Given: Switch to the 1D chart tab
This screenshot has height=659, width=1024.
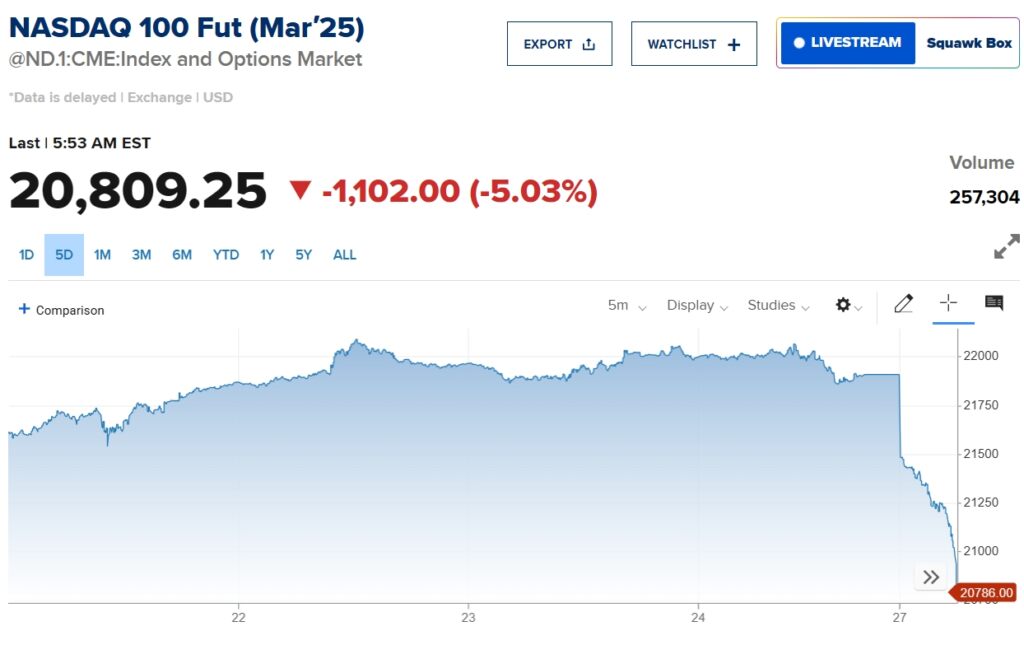Looking at the screenshot, I should tap(26, 255).
